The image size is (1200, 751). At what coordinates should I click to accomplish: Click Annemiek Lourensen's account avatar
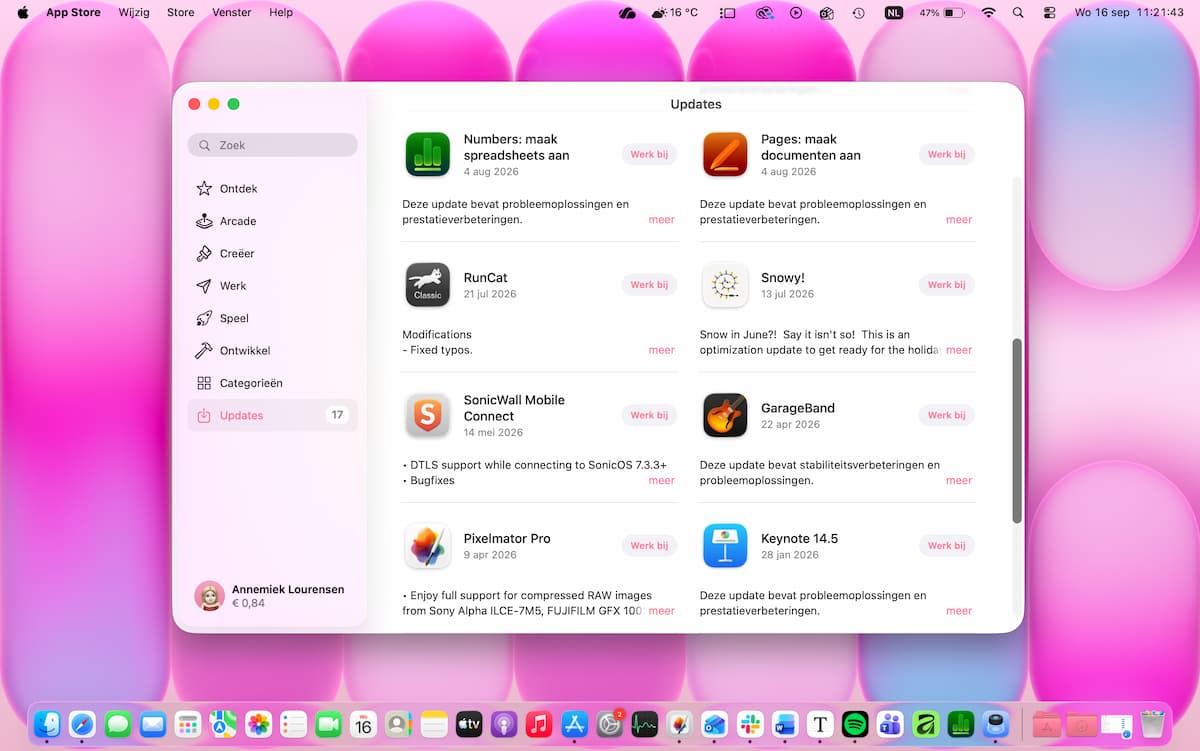click(209, 596)
